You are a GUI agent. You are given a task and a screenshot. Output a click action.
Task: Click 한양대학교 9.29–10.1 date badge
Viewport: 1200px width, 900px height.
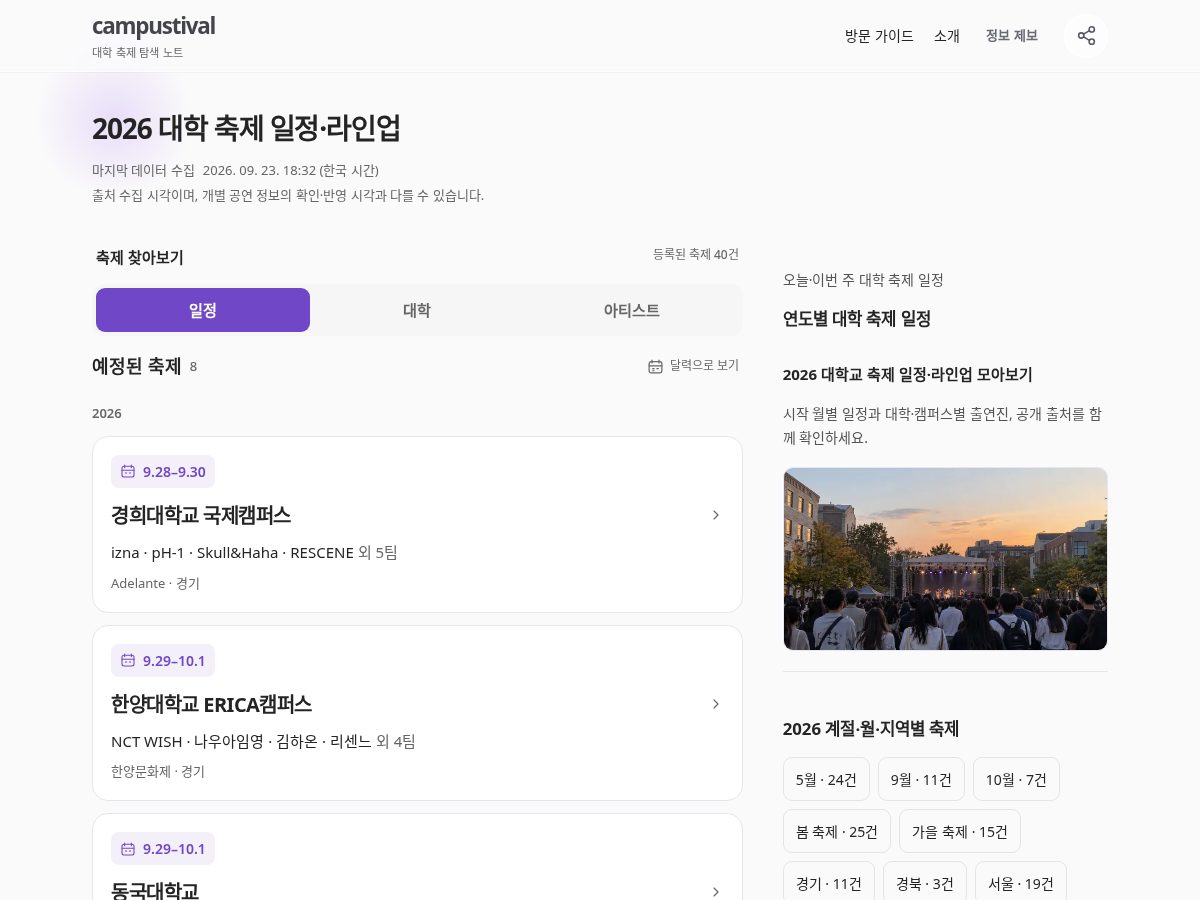[163, 660]
